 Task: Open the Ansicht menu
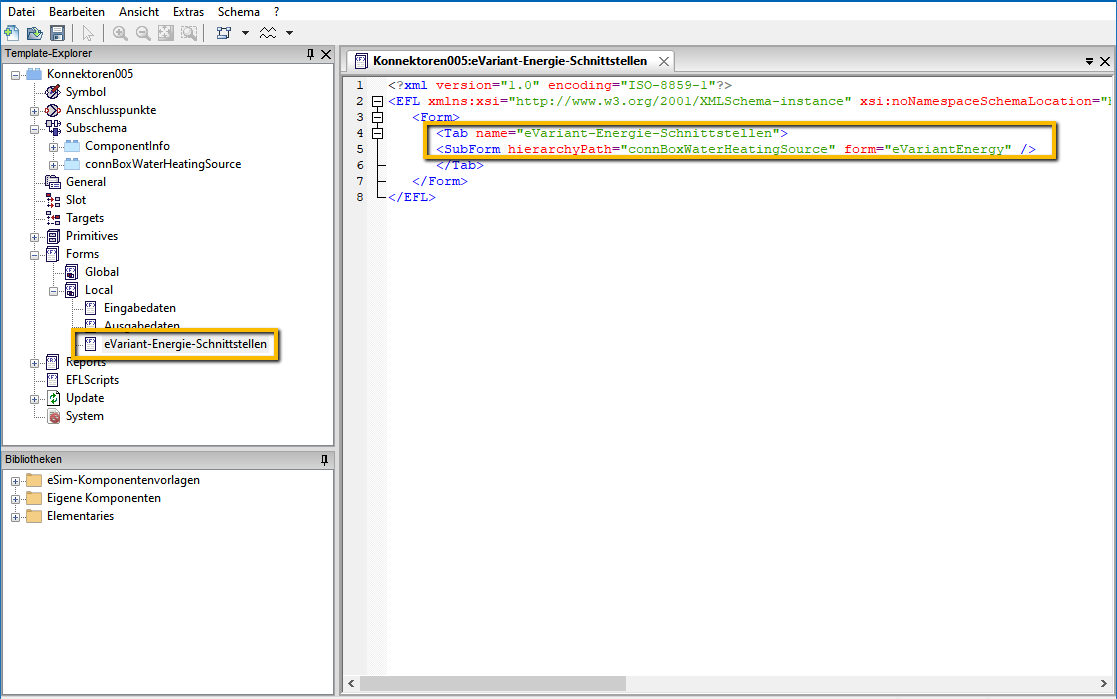click(139, 11)
